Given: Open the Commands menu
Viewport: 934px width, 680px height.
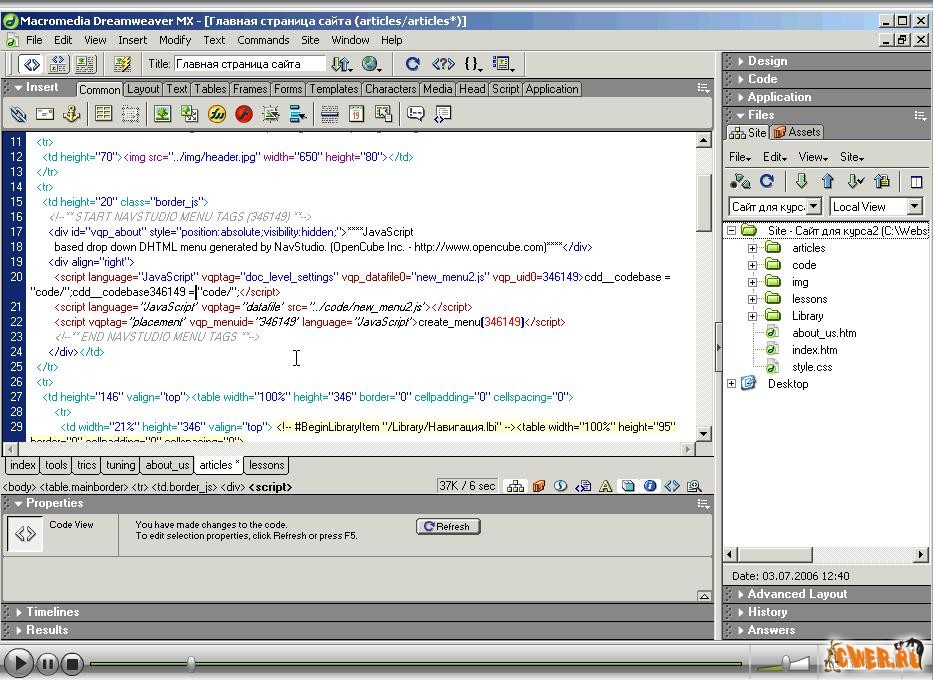Looking at the screenshot, I should click(263, 40).
